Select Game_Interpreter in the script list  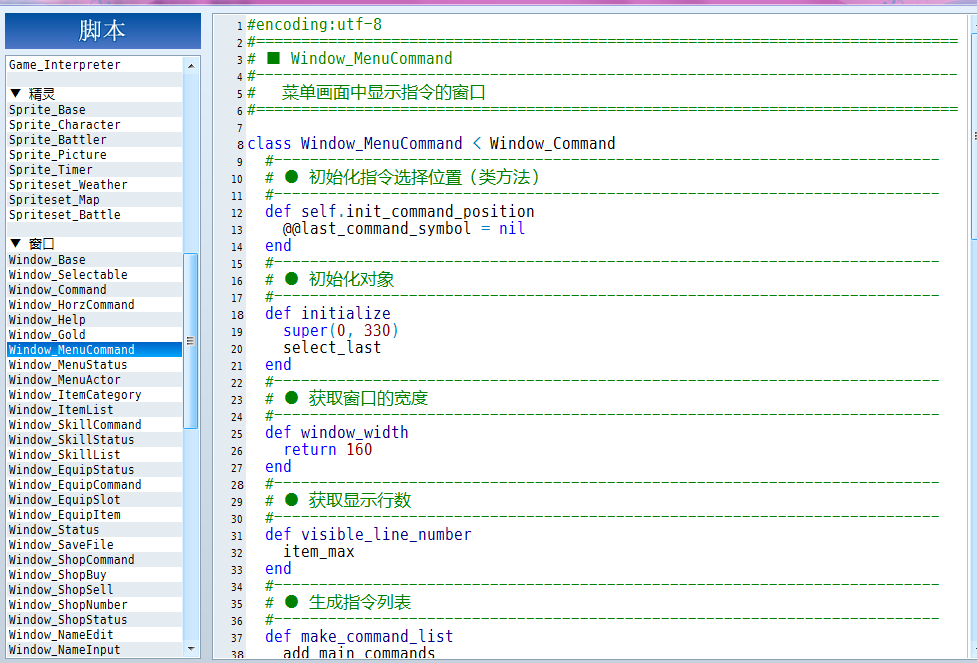(95, 65)
